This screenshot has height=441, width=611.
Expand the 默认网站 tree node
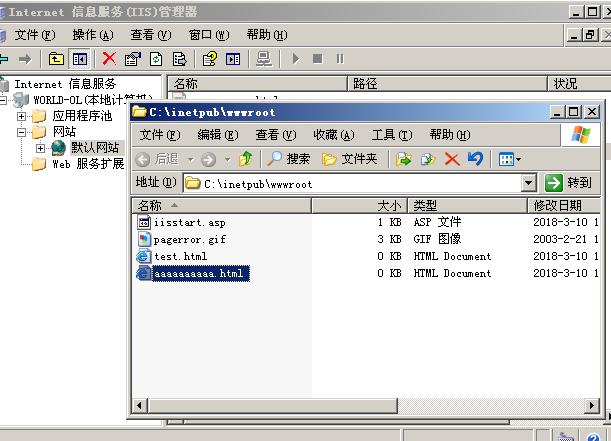pyautogui.click(x=40, y=148)
